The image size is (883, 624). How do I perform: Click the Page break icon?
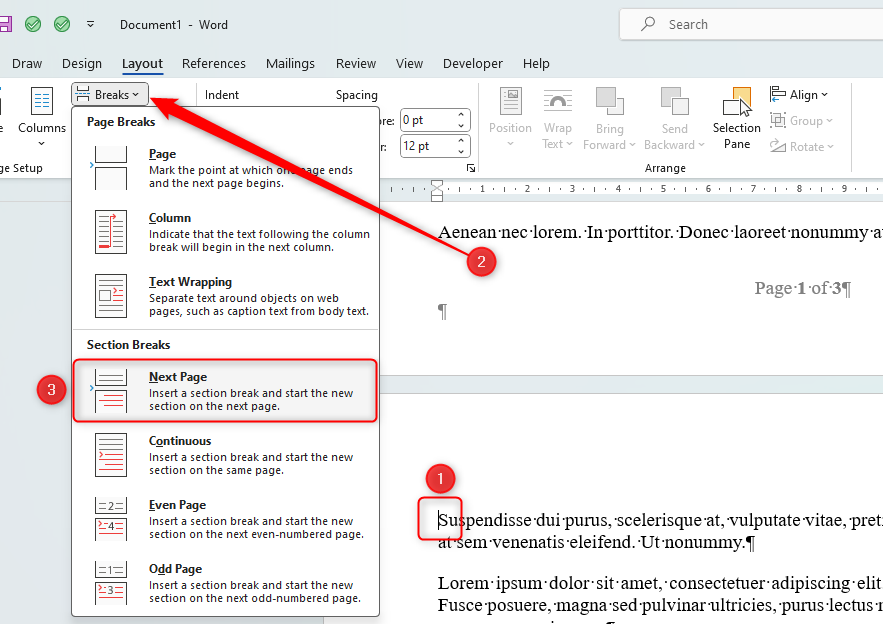pos(111,168)
